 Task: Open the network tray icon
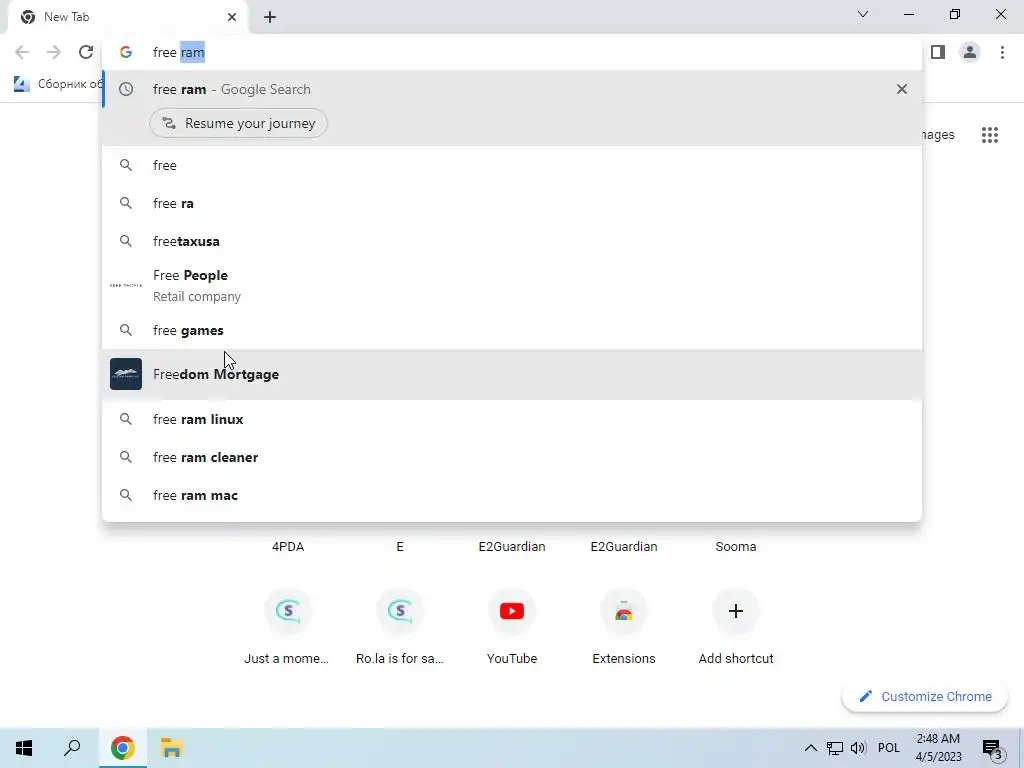click(835, 748)
